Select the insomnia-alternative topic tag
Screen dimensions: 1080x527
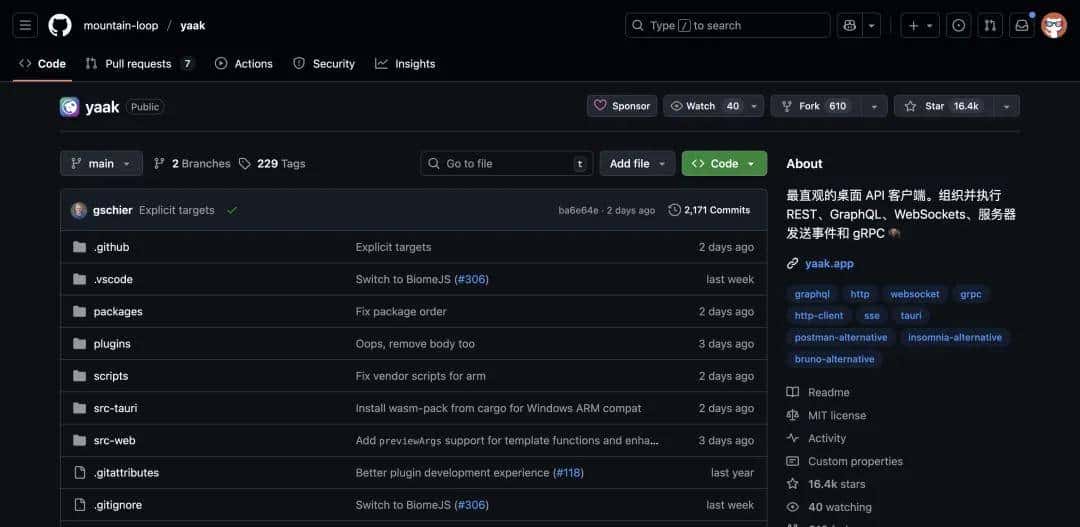[x=955, y=338]
